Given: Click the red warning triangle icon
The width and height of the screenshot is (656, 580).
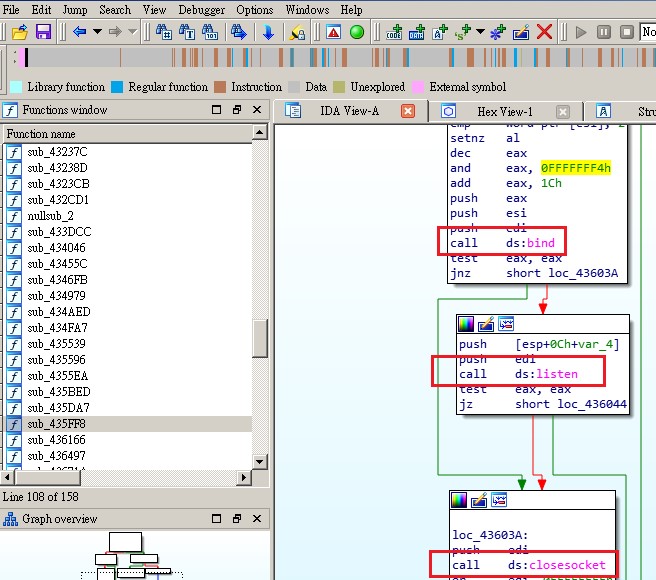Looking at the screenshot, I should (333, 32).
